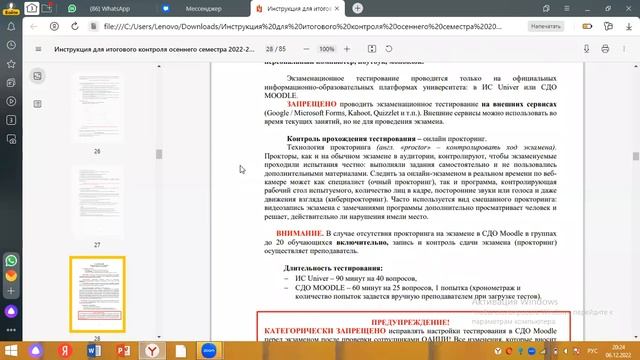This screenshot has width=640, height=360.
Task: Launch Alice assistant in sidebar
Action: [x=11, y=311]
